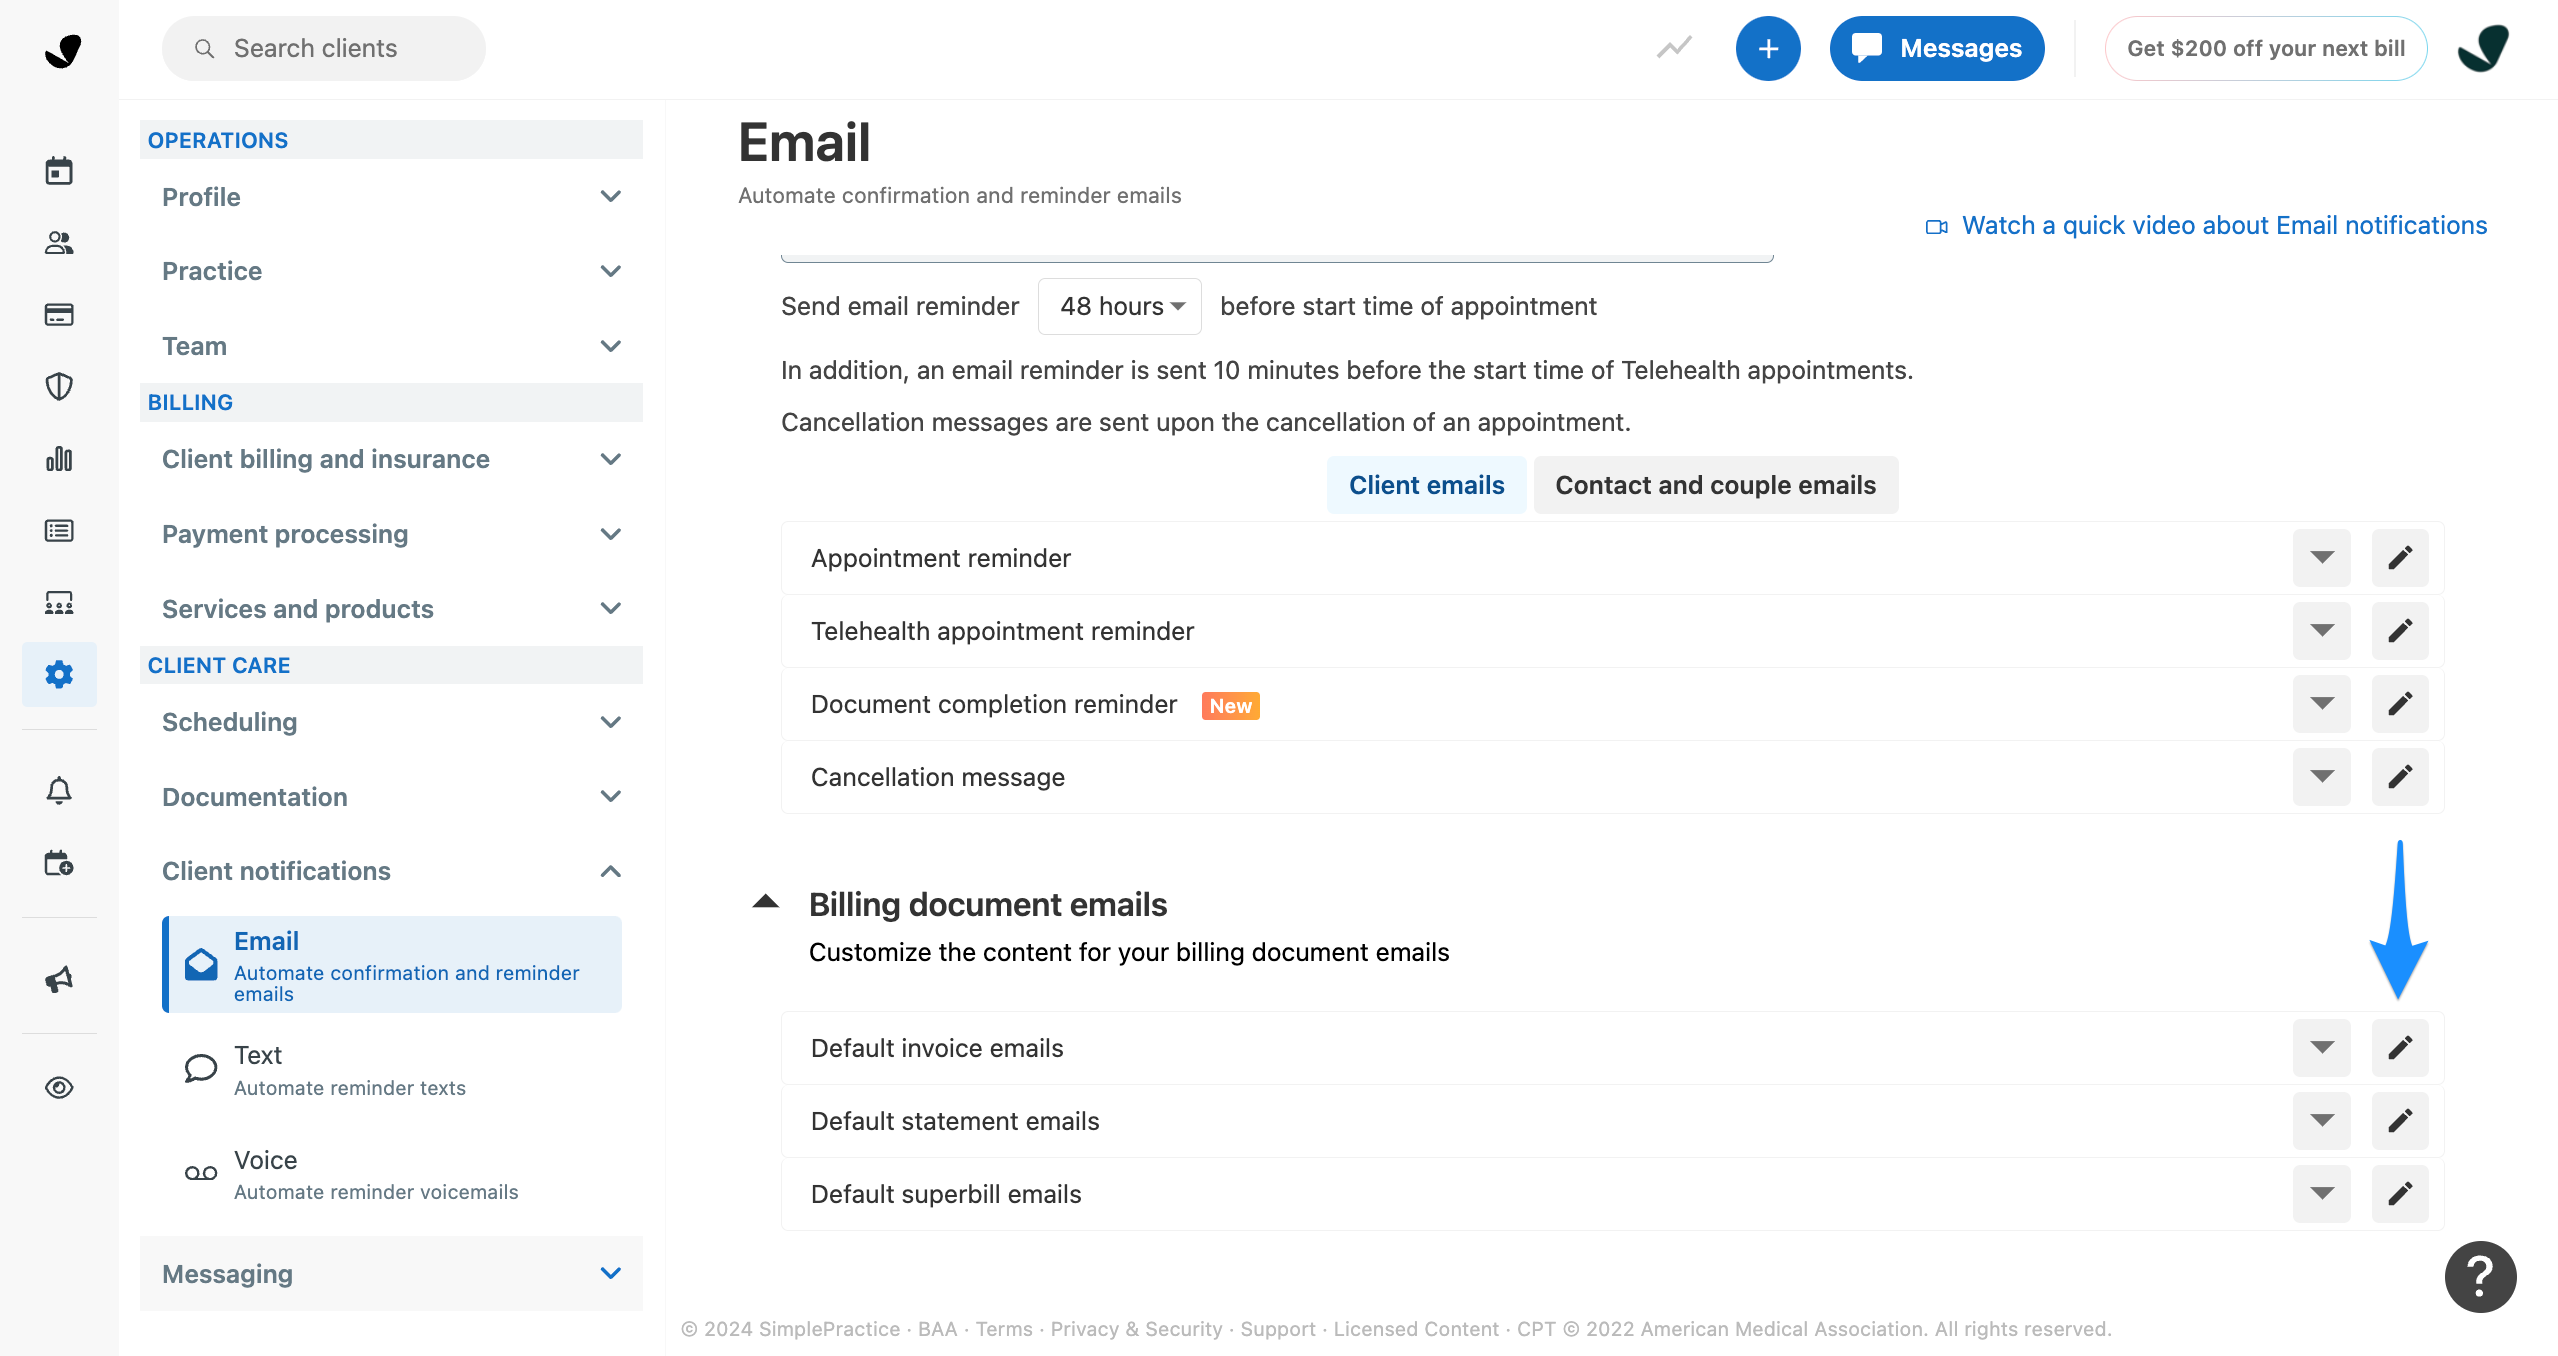Expand the Team settings menu
The width and height of the screenshot is (2558, 1356).
(391, 346)
